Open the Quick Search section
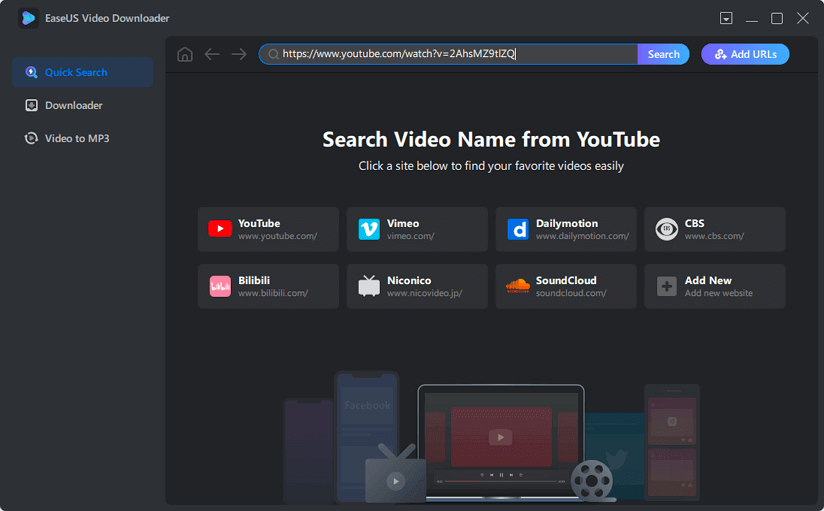Screen dimensions: 824x511 (83, 72)
